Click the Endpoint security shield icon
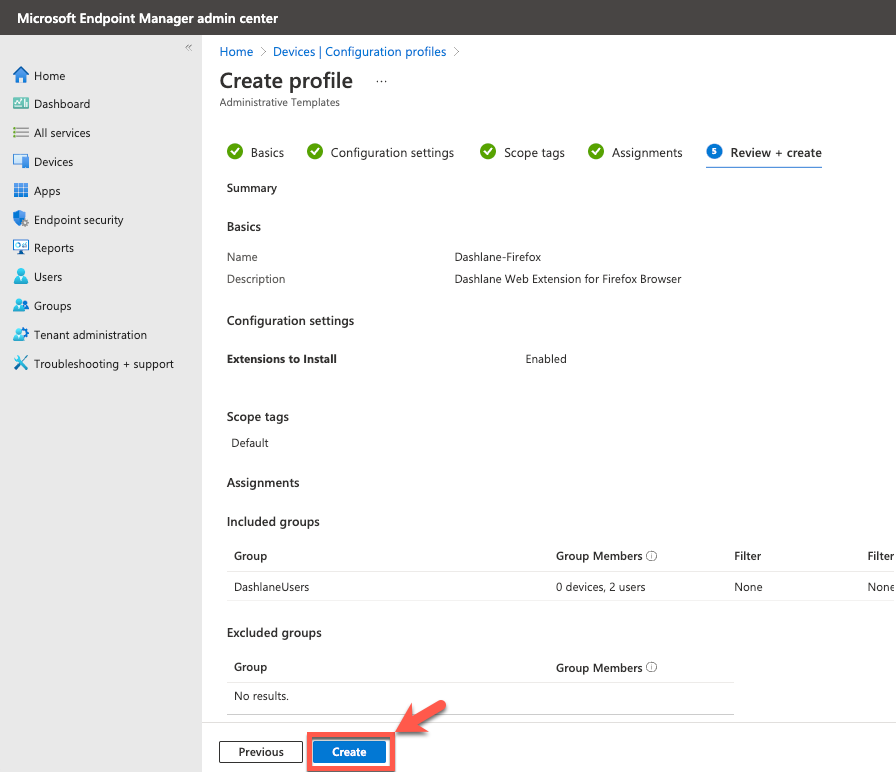The width and height of the screenshot is (896, 772). [x=21, y=219]
